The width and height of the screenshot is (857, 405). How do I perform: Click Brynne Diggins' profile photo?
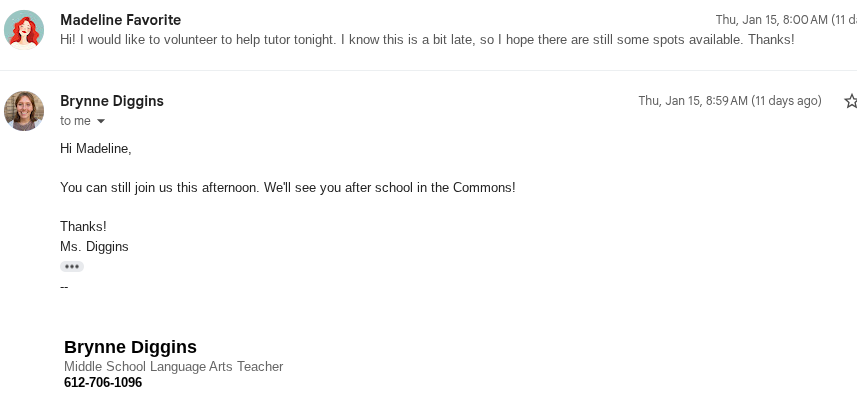(24, 111)
